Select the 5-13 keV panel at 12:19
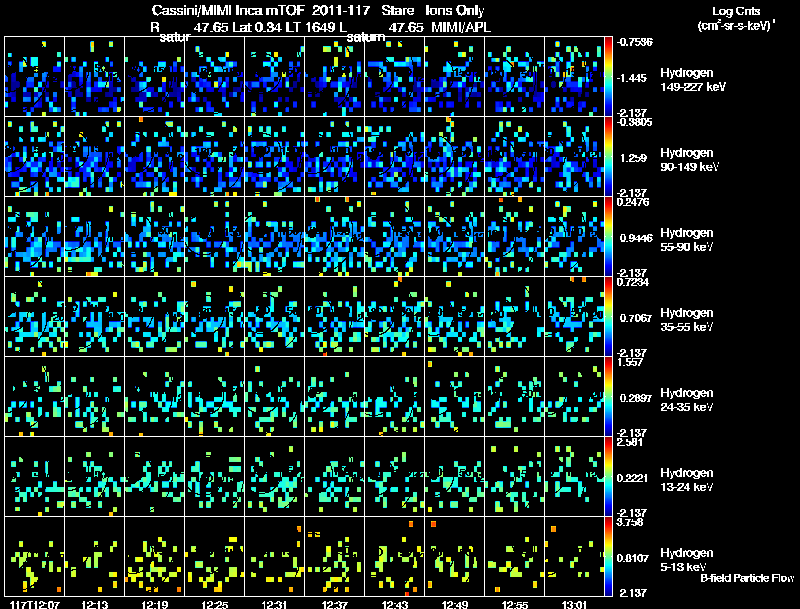This screenshot has width=800, height=609. point(155,557)
